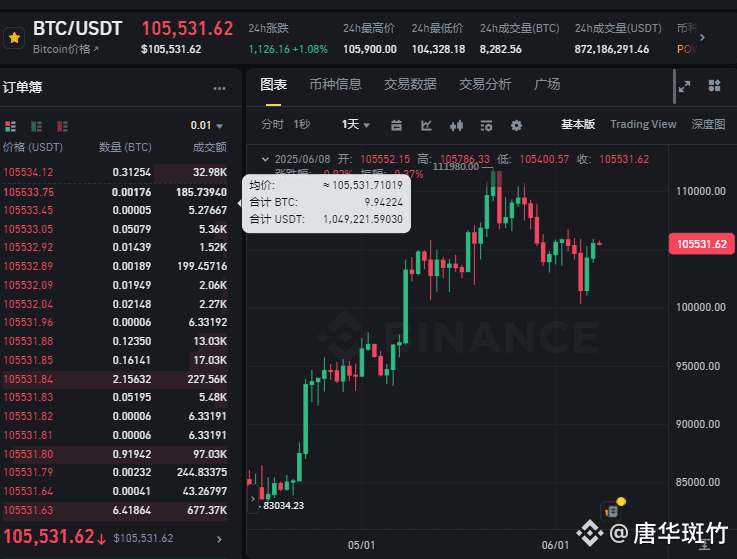
Task: Select the 105532.92 sell order price
Action: pos(28,247)
